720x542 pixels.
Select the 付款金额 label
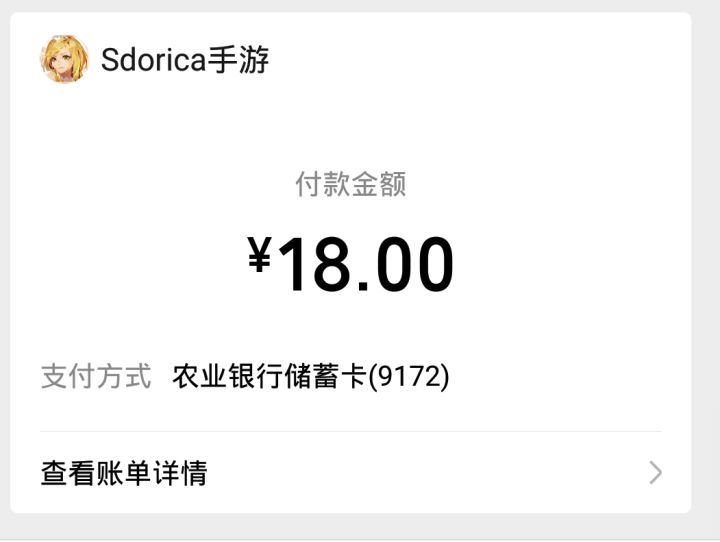(x=351, y=184)
